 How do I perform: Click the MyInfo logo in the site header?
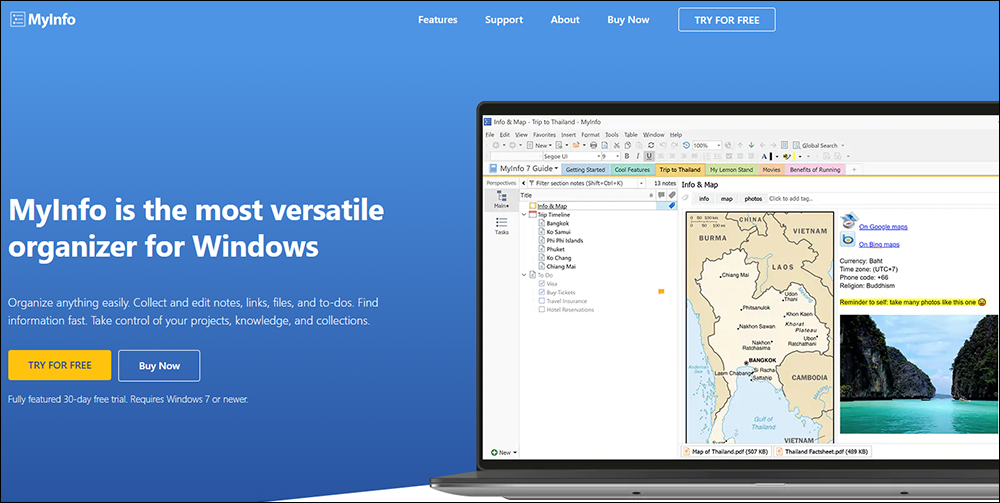43,19
